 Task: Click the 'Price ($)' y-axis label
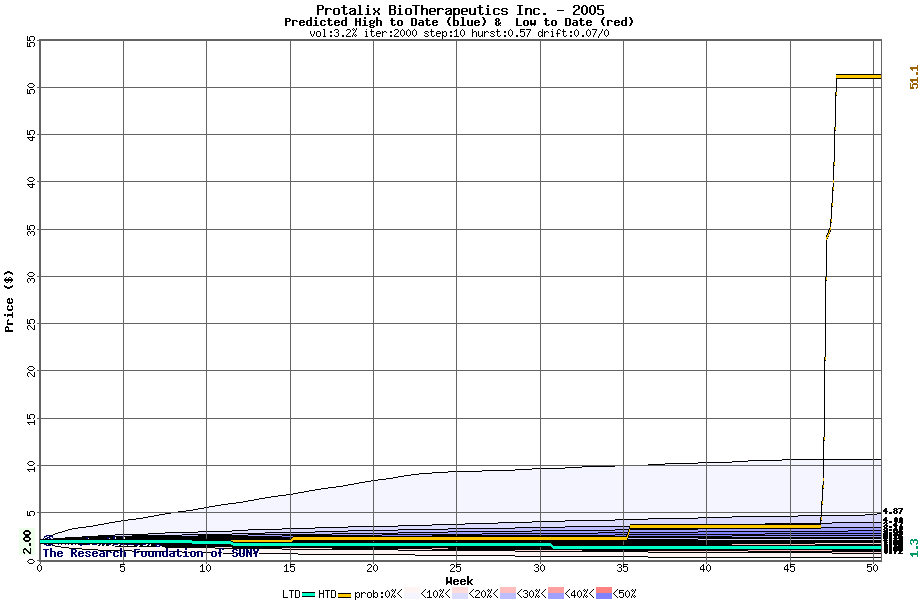tap(9, 301)
